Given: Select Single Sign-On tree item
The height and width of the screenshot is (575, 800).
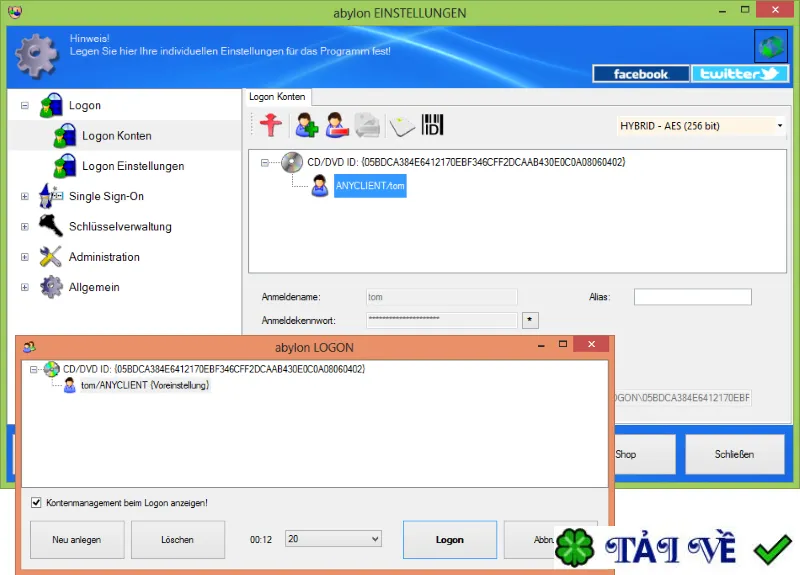Looking at the screenshot, I should point(106,196).
